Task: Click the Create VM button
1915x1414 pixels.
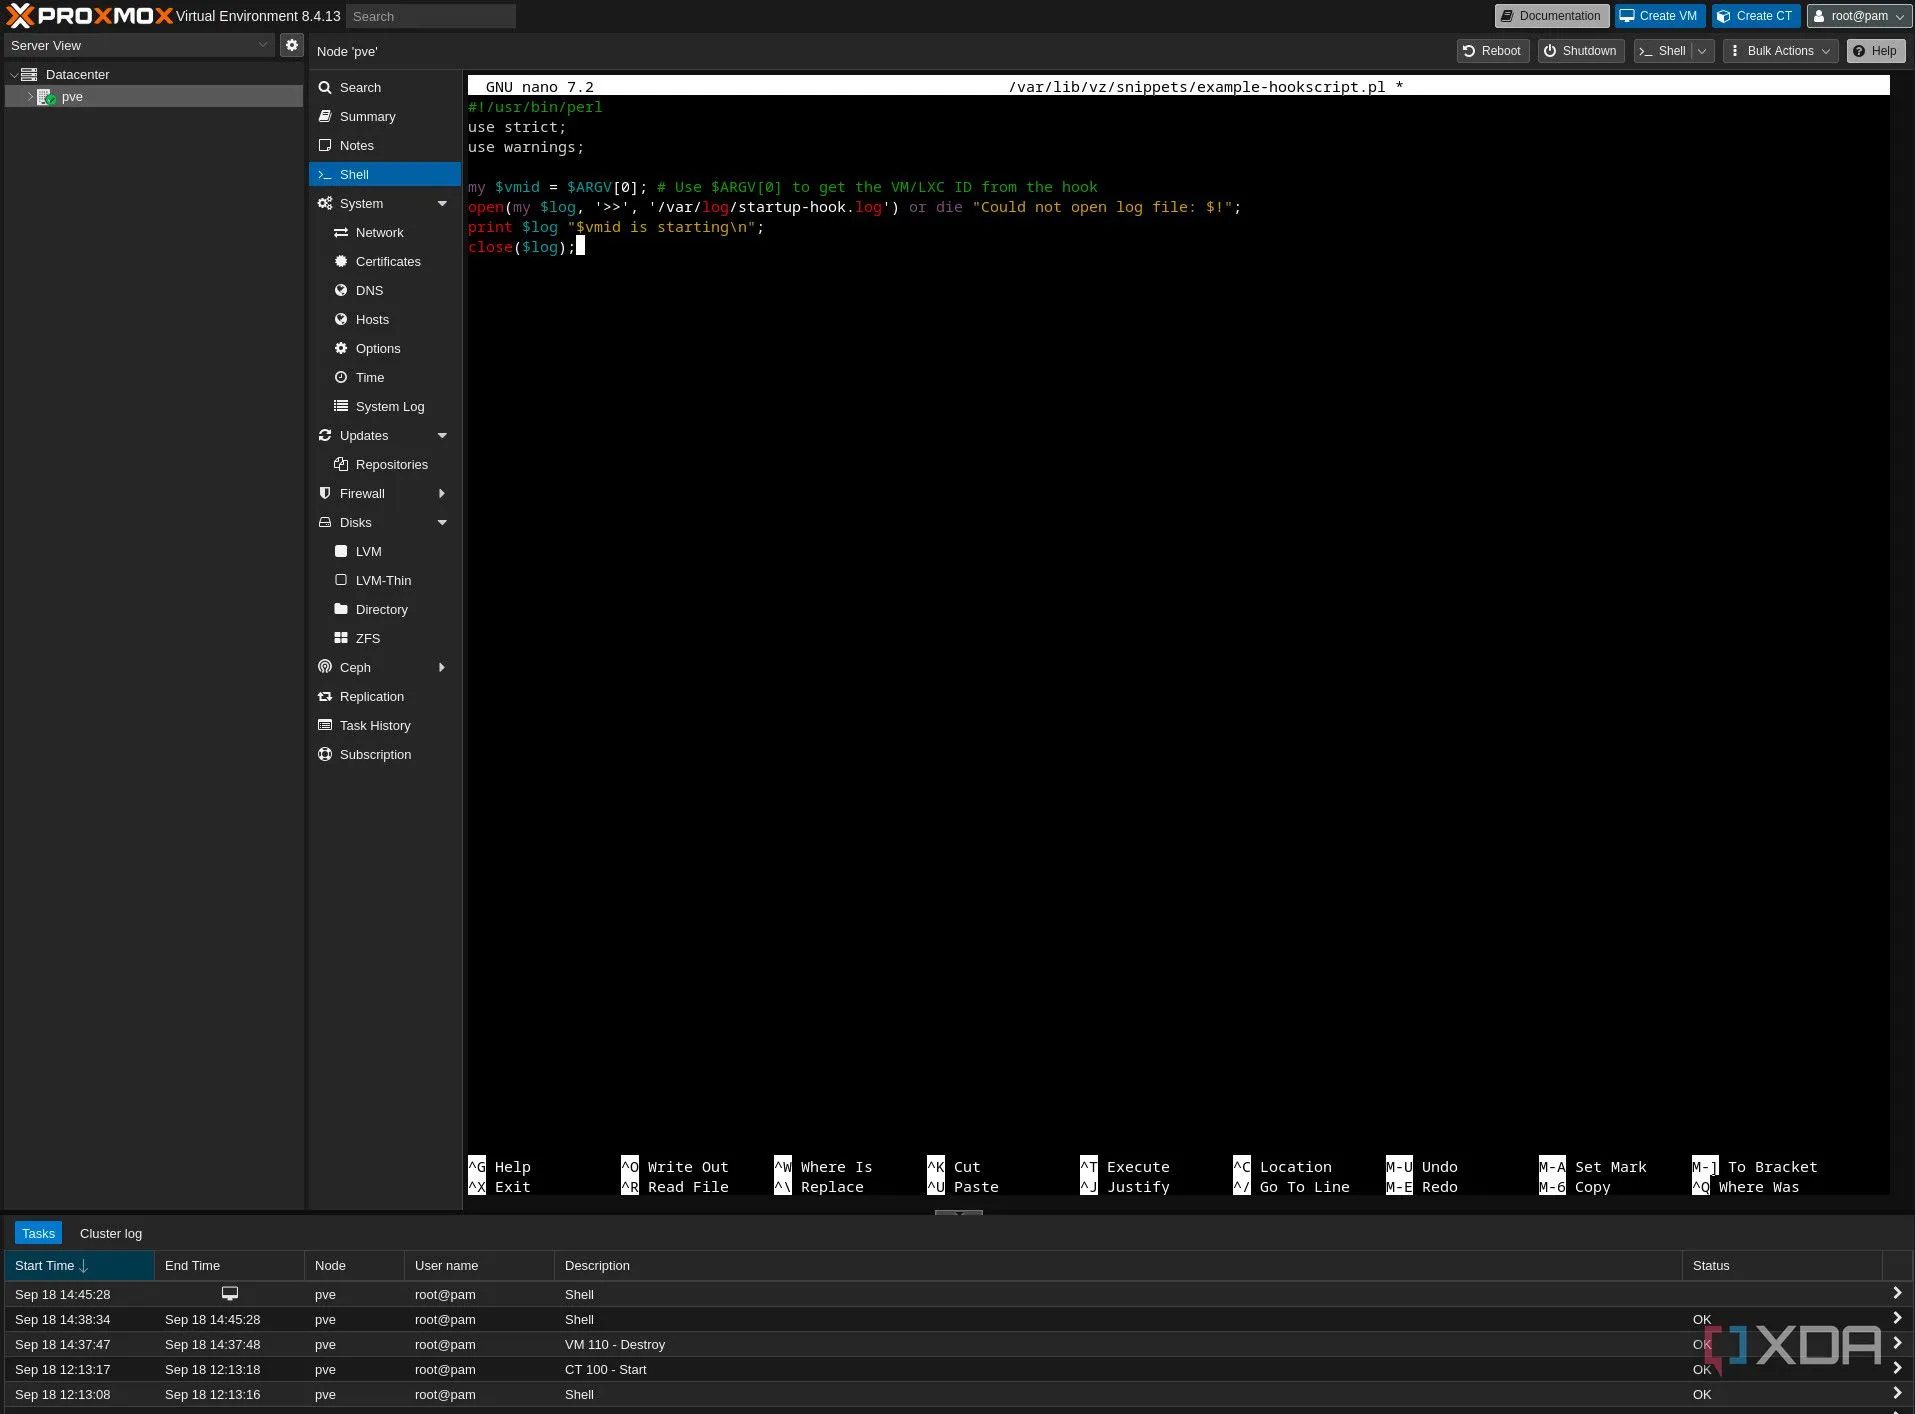Action: pos(1658,16)
